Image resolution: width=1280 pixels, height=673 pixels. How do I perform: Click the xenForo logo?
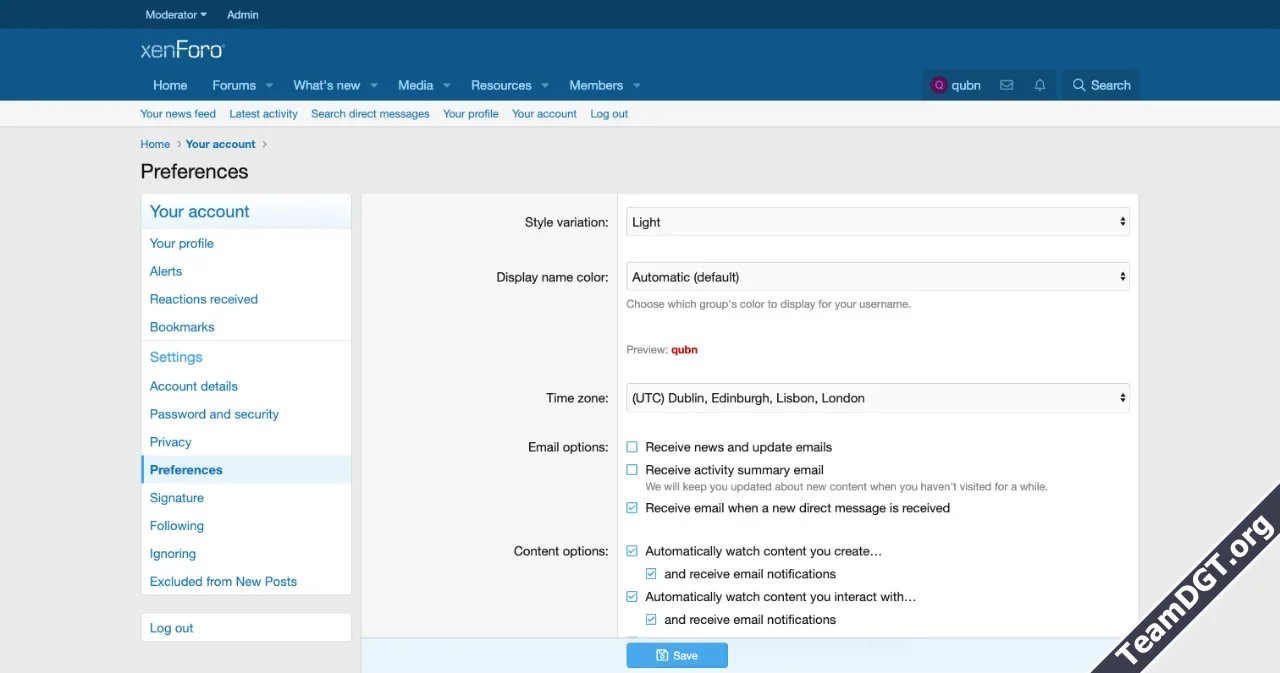coord(182,50)
